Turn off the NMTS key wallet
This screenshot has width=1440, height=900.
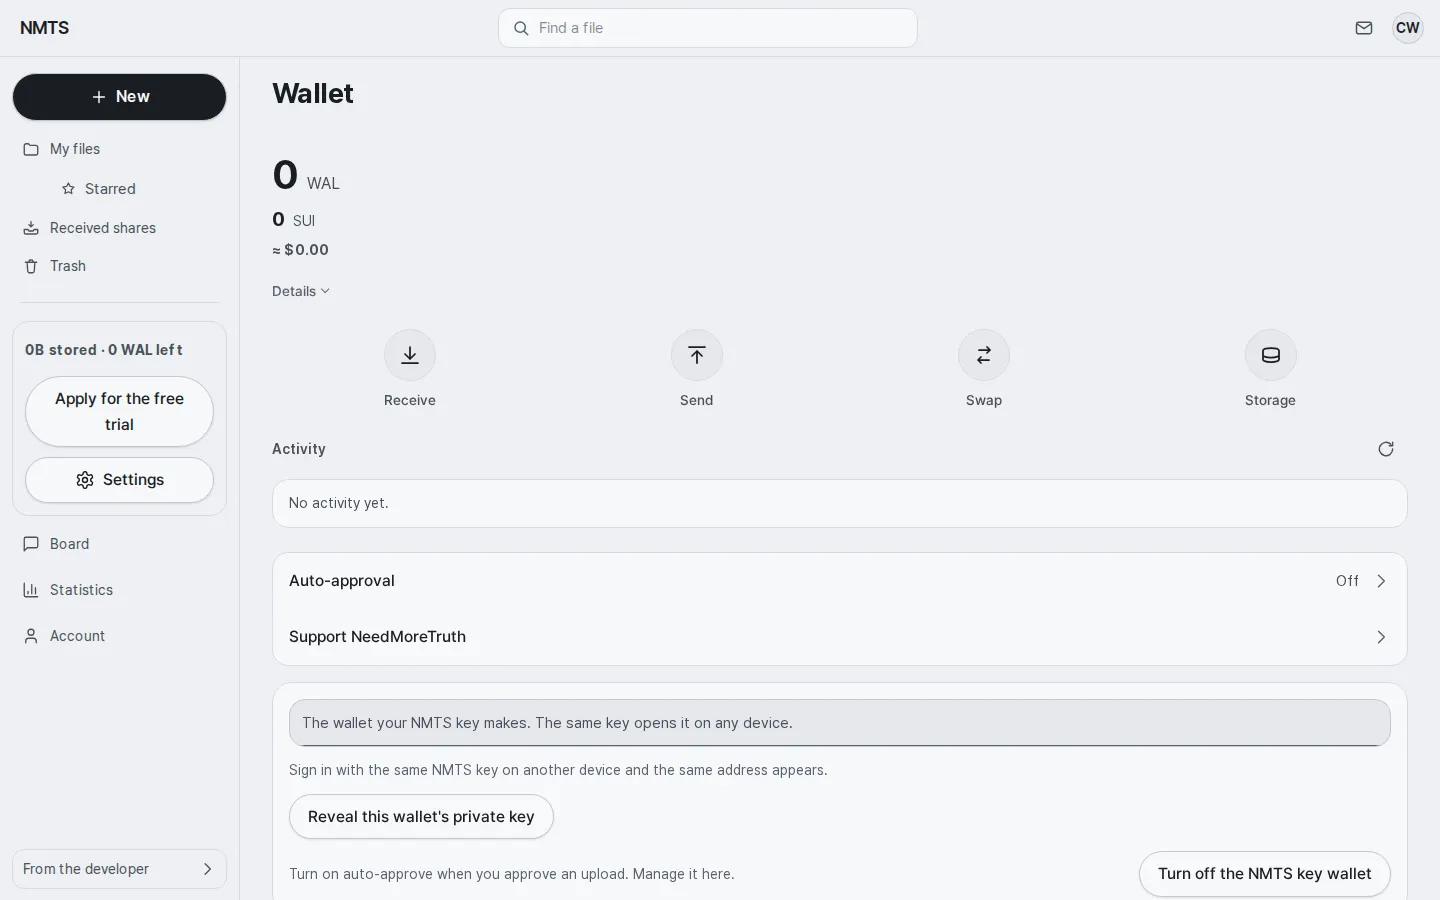coord(1265,874)
